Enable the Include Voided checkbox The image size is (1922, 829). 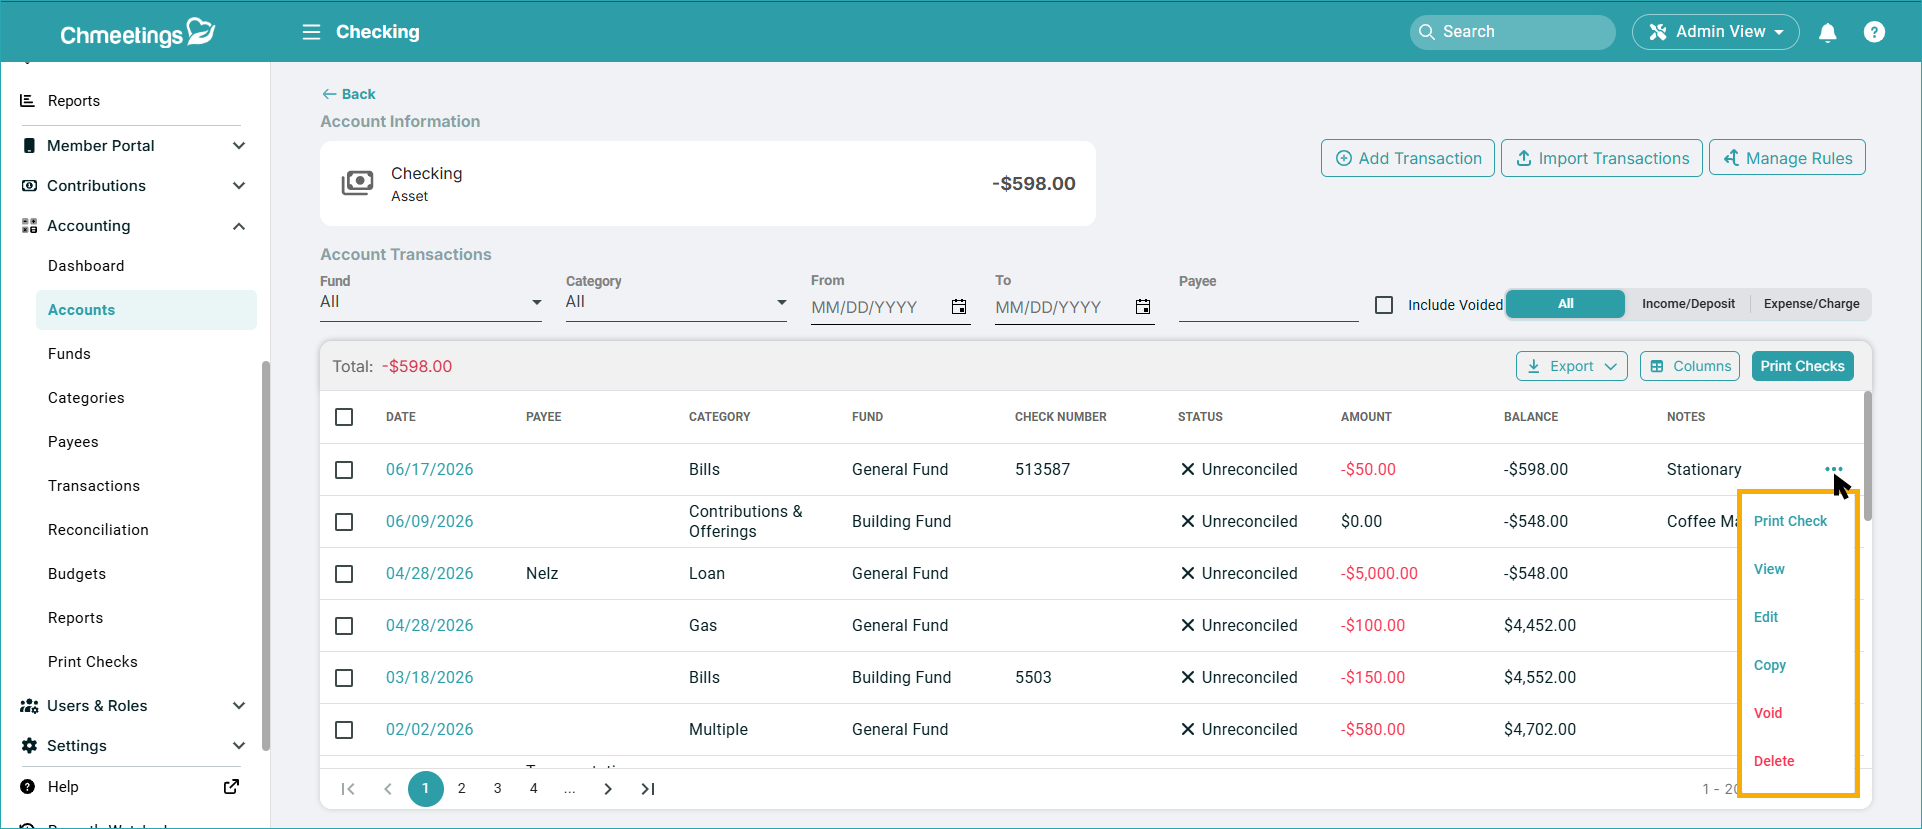(x=1384, y=305)
